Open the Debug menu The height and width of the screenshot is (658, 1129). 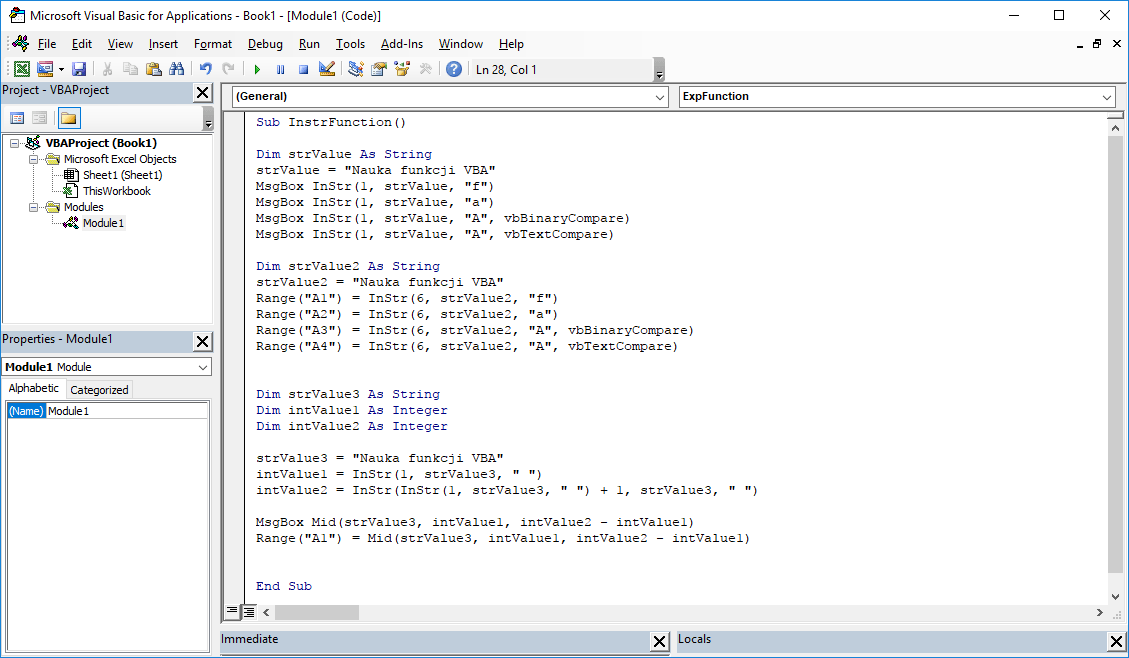(264, 44)
